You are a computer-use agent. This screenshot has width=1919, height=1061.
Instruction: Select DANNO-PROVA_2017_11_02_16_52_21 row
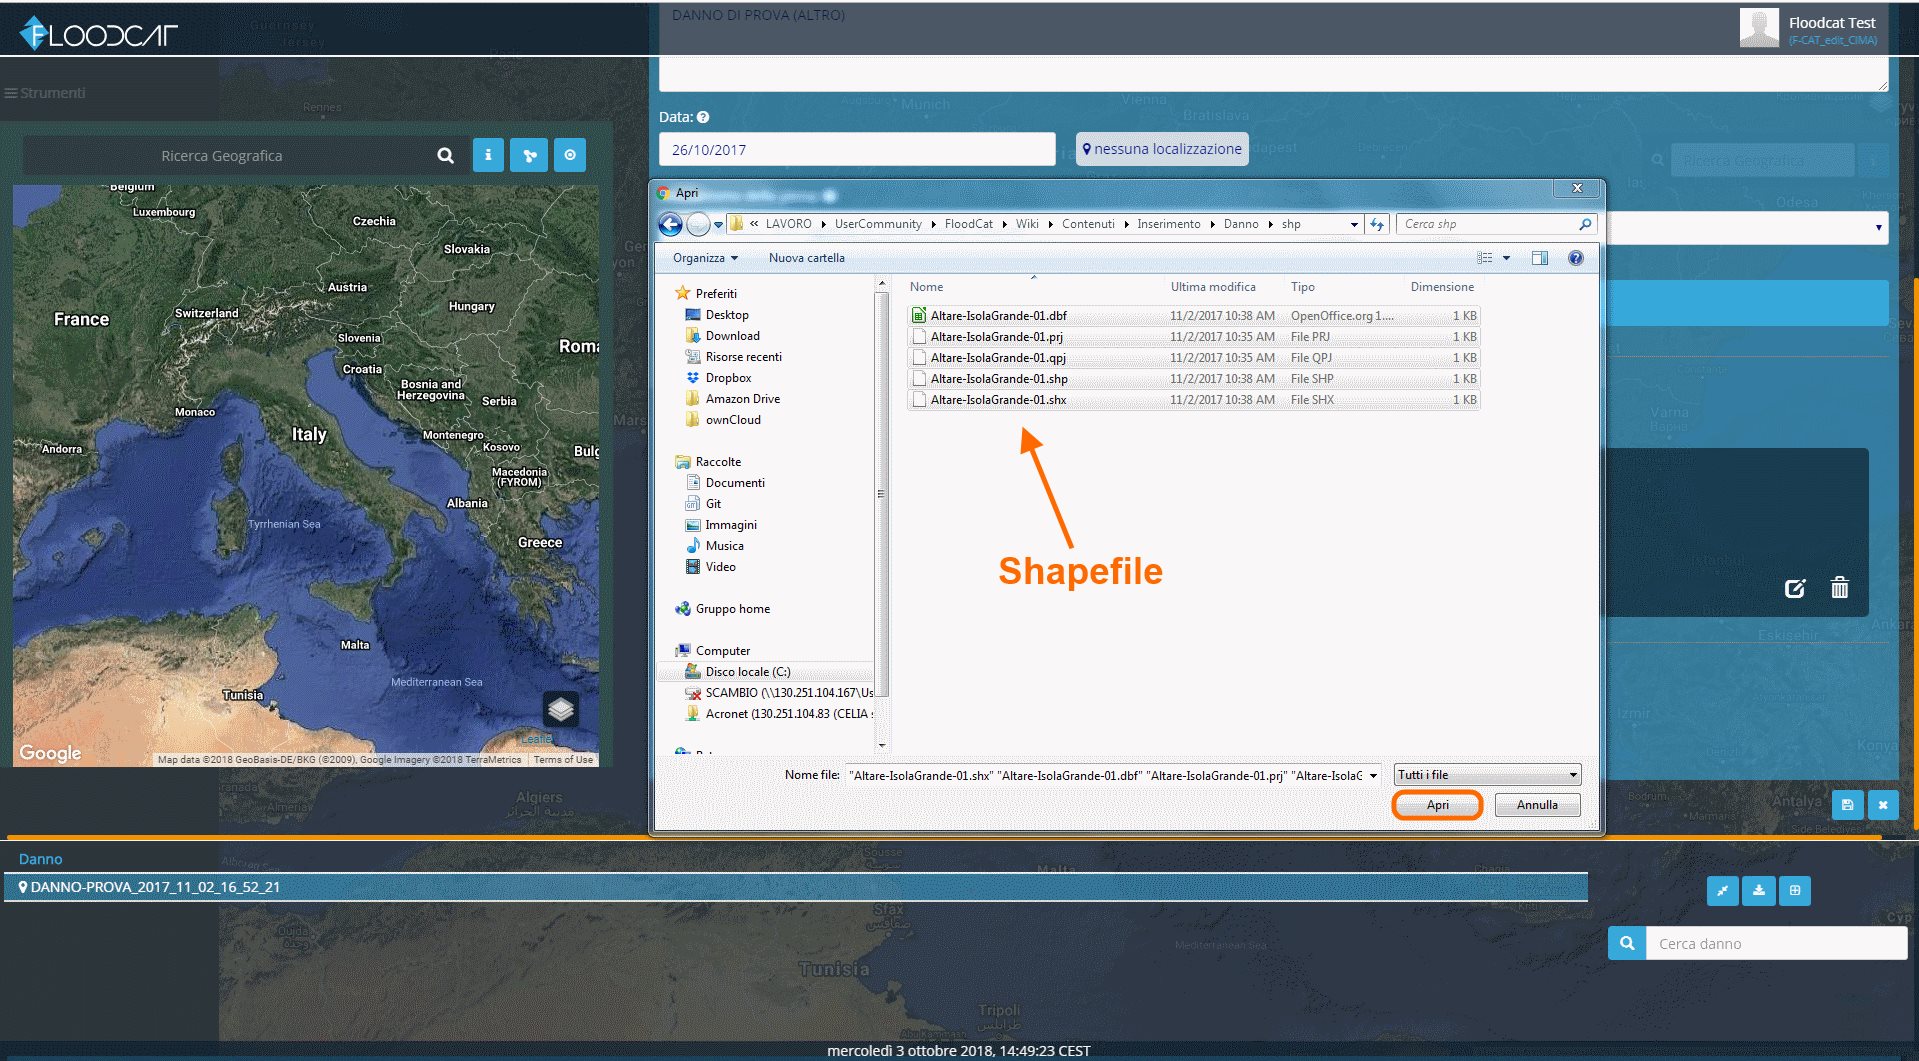click(x=796, y=887)
